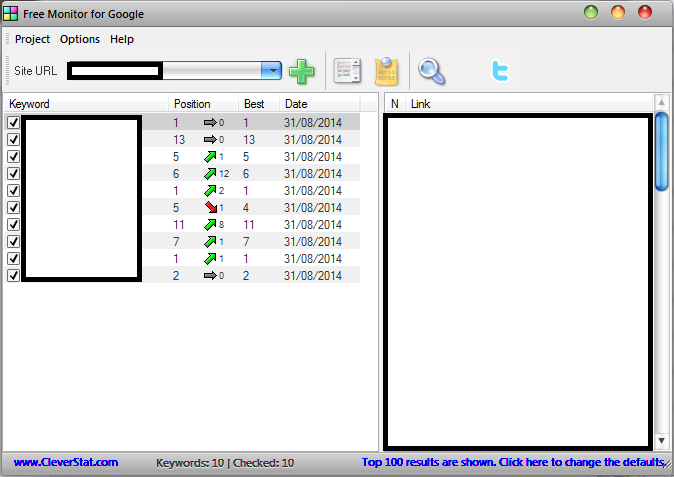Image resolution: width=674 pixels, height=477 pixels.
Task: Toggle the first keyword row checkbox
Action: [x=13, y=122]
